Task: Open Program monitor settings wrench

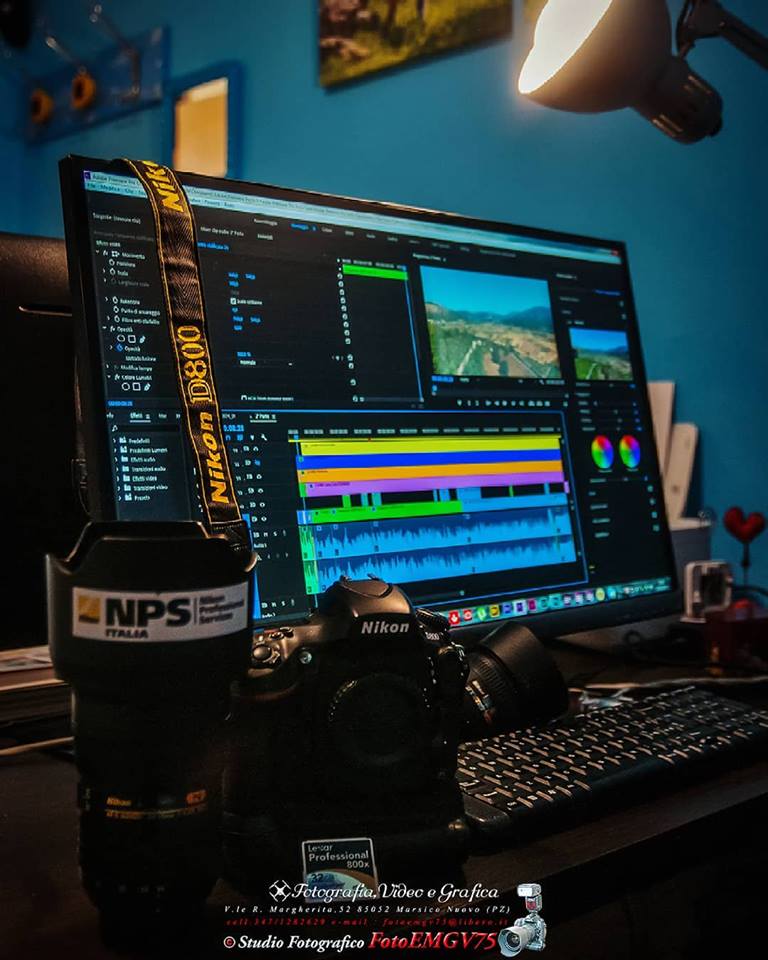Action: (x=543, y=381)
